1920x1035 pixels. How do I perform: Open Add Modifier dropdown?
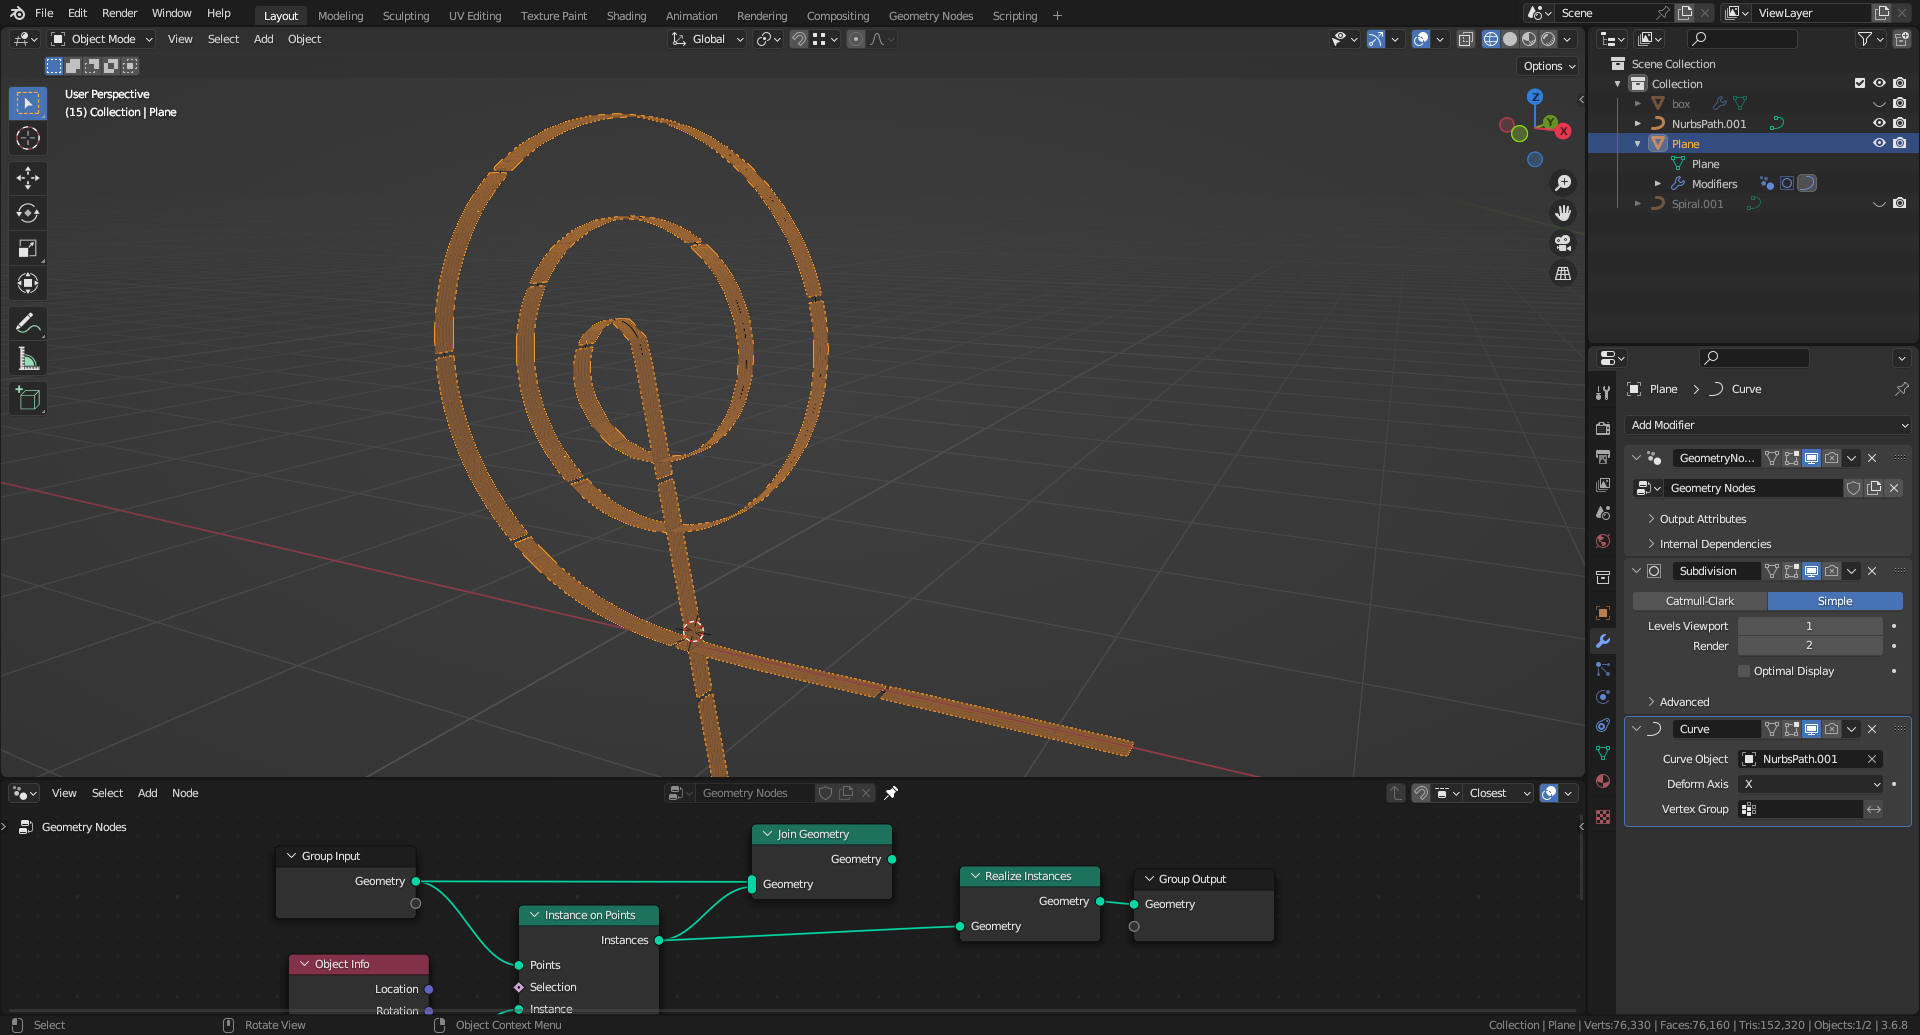pyautogui.click(x=1768, y=425)
